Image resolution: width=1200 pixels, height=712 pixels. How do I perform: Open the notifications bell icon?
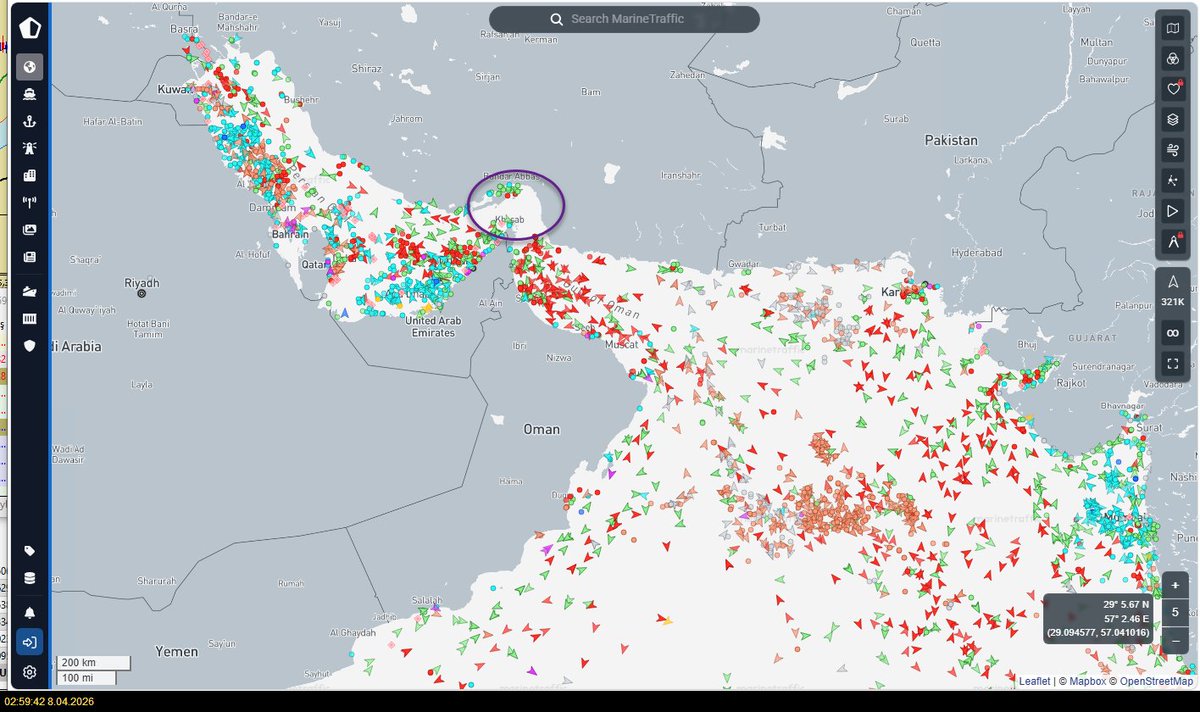[x=29, y=612]
